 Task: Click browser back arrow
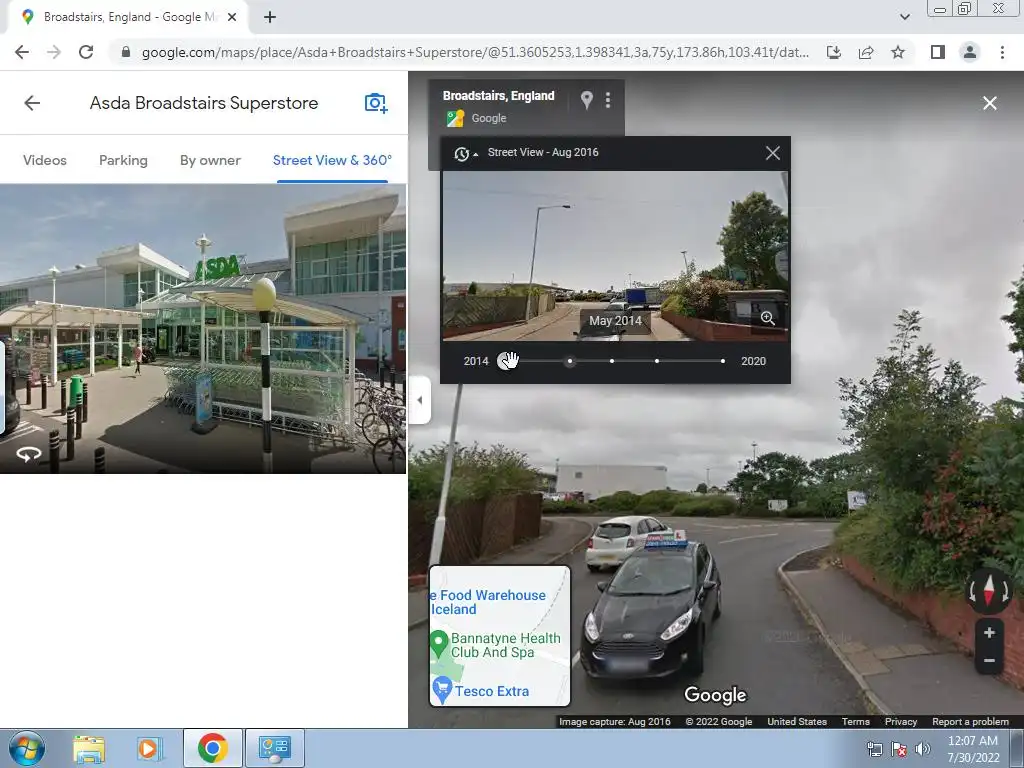22,52
